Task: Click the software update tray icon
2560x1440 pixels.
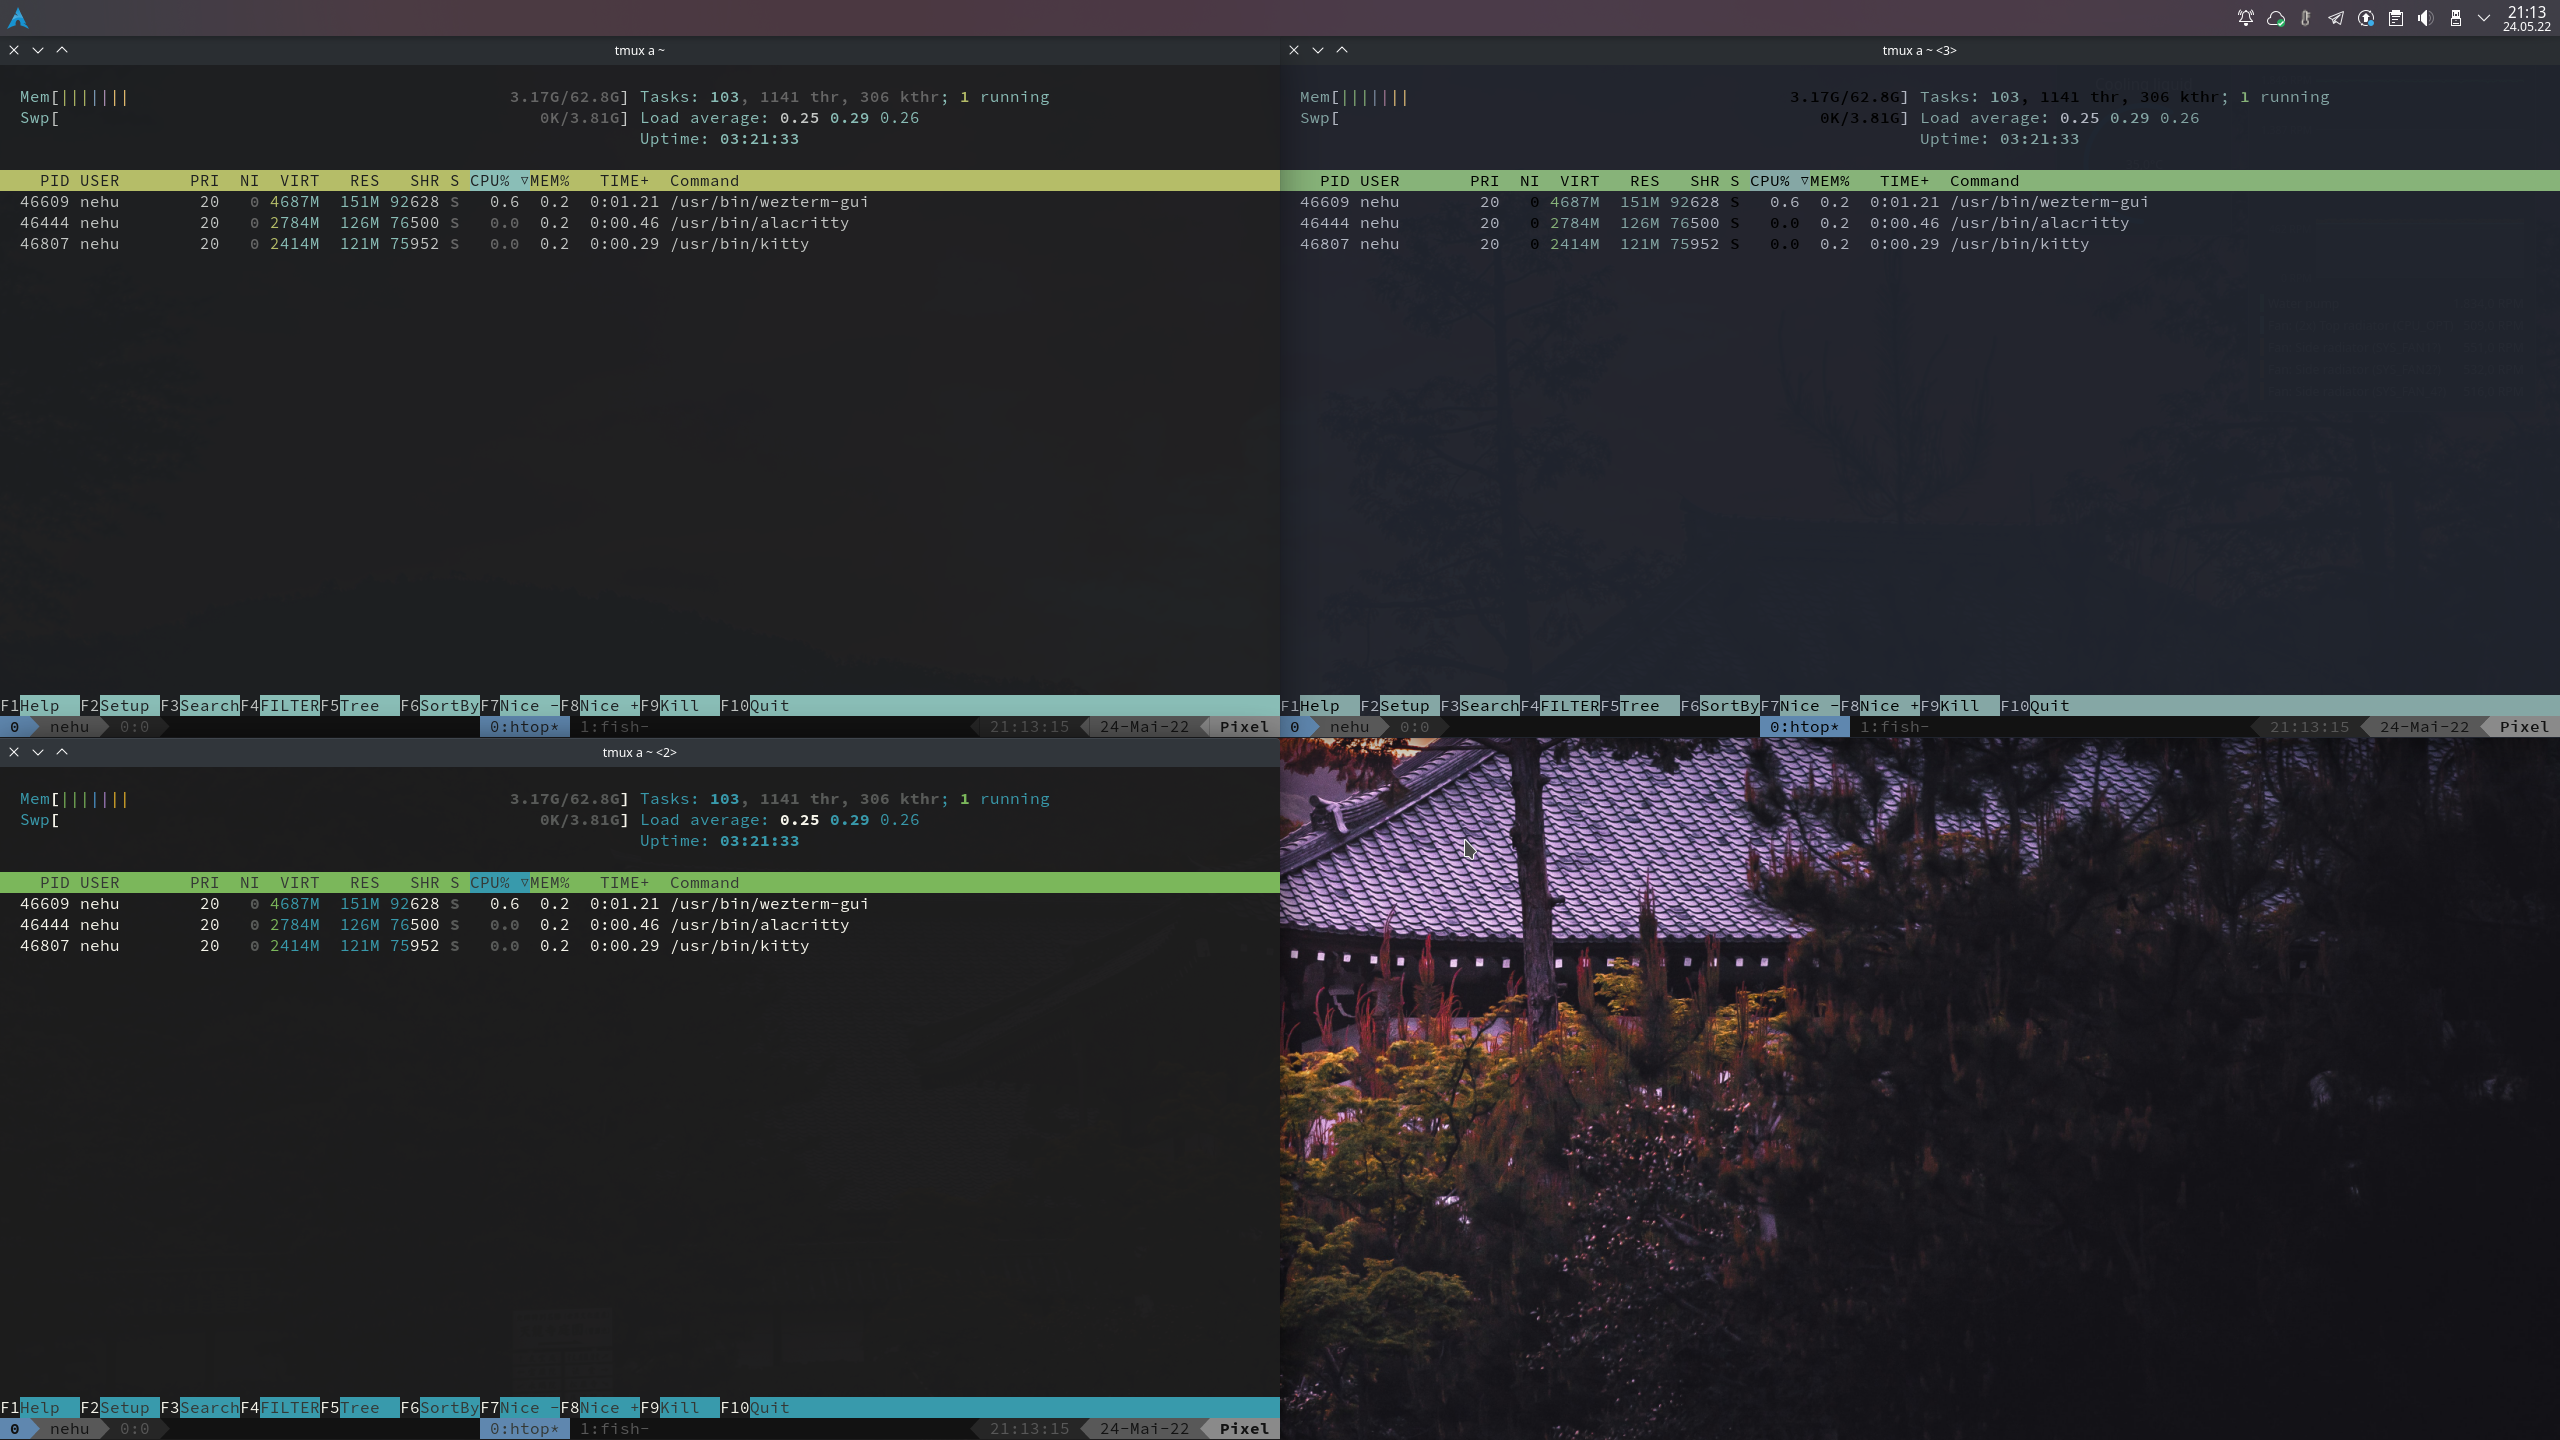Action: click(2366, 17)
